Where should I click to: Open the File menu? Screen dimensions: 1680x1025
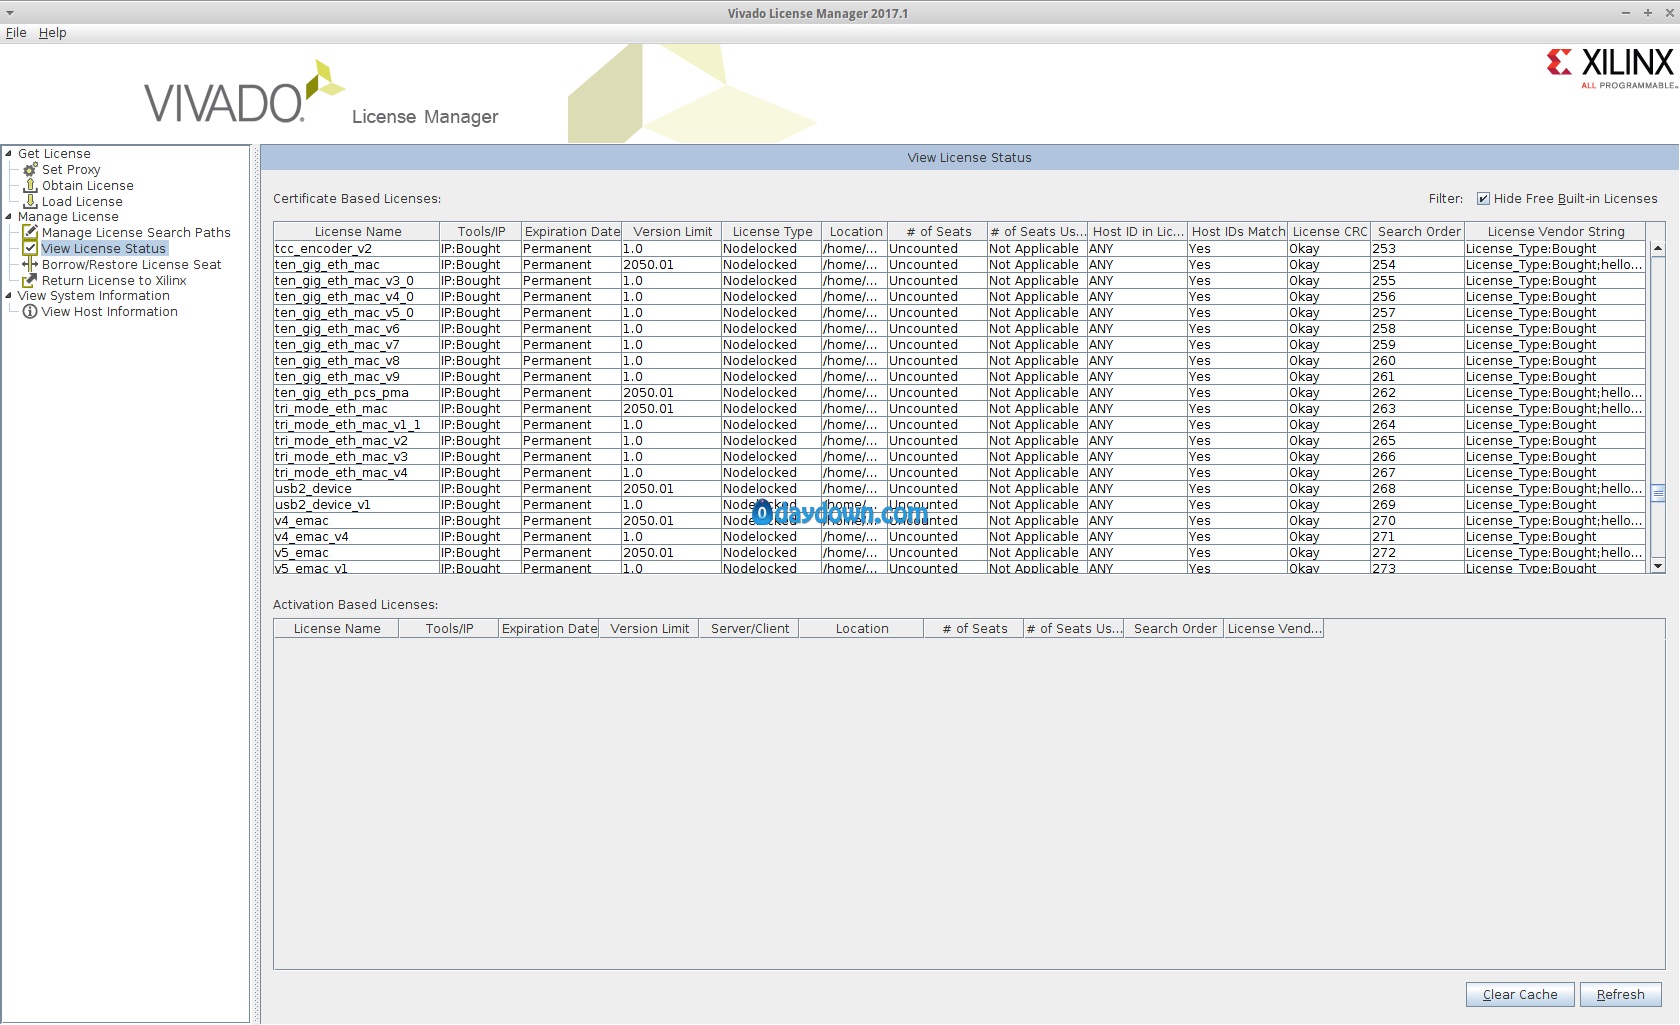coord(16,33)
